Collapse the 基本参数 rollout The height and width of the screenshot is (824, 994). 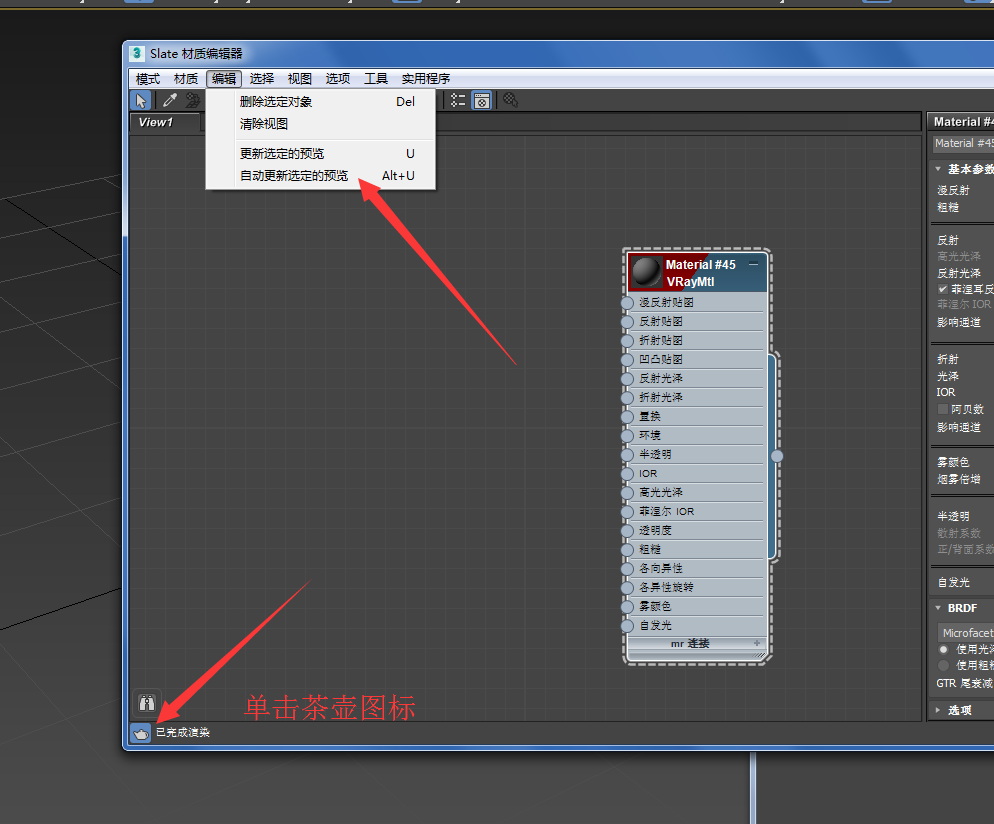click(x=938, y=169)
